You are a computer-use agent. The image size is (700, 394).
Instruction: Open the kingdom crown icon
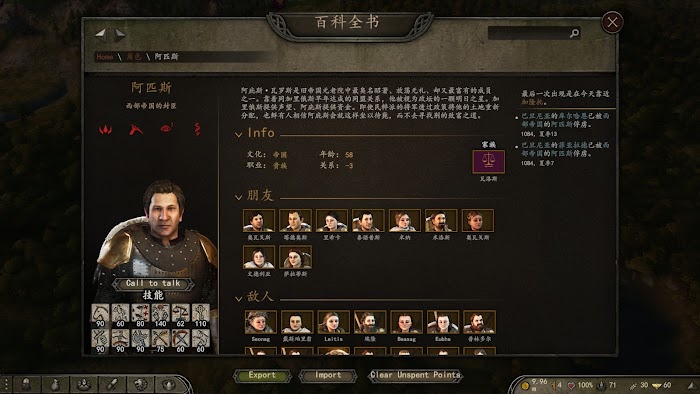169,385
